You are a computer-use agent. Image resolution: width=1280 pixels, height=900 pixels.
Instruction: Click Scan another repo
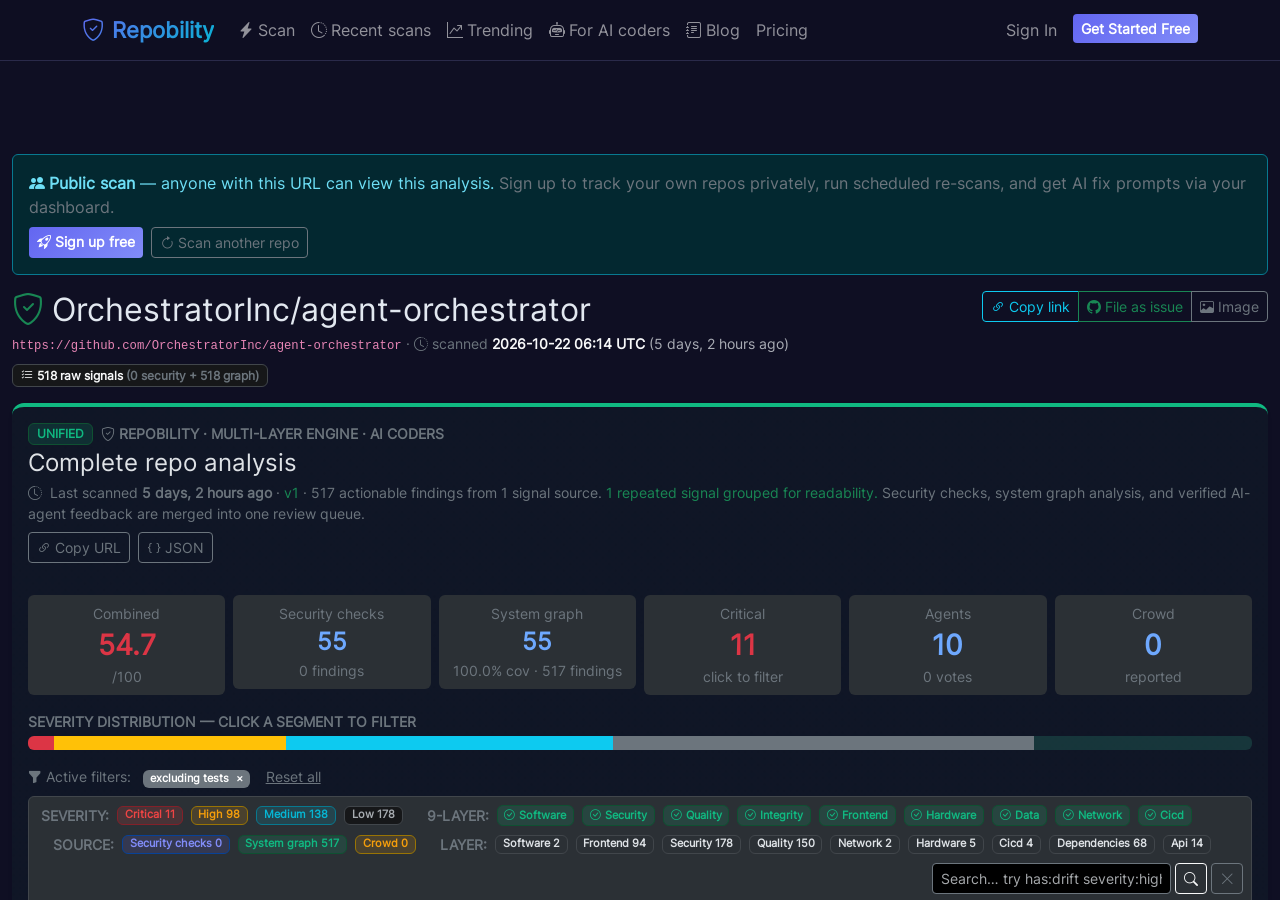coord(229,242)
